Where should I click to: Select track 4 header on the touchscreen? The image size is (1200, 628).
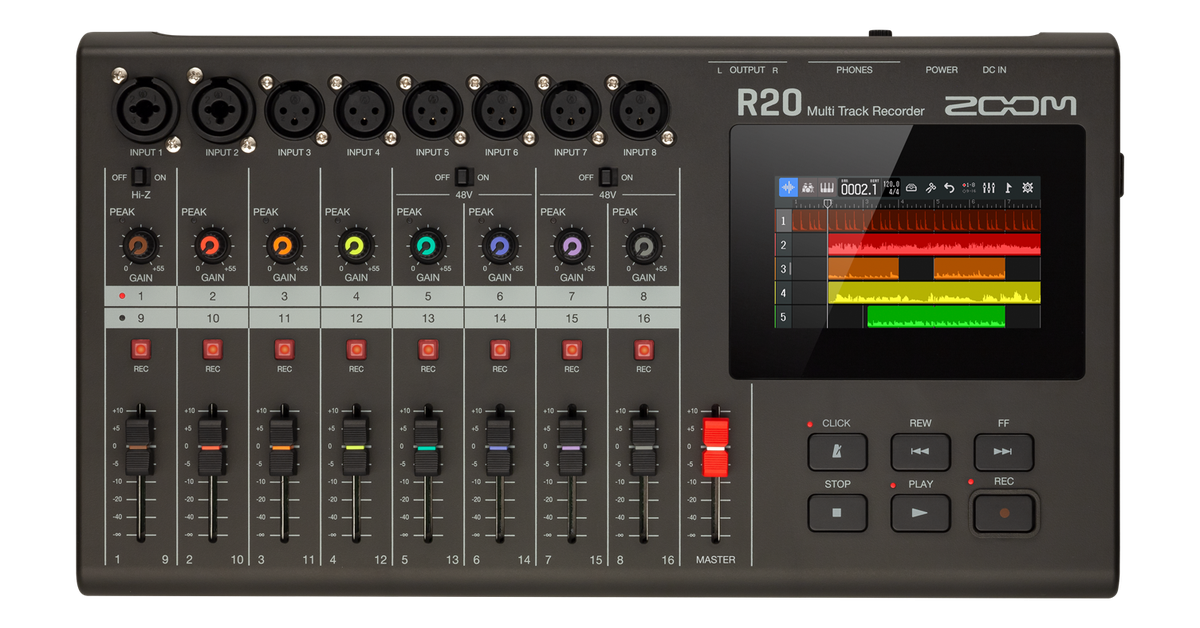pos(785,293)
